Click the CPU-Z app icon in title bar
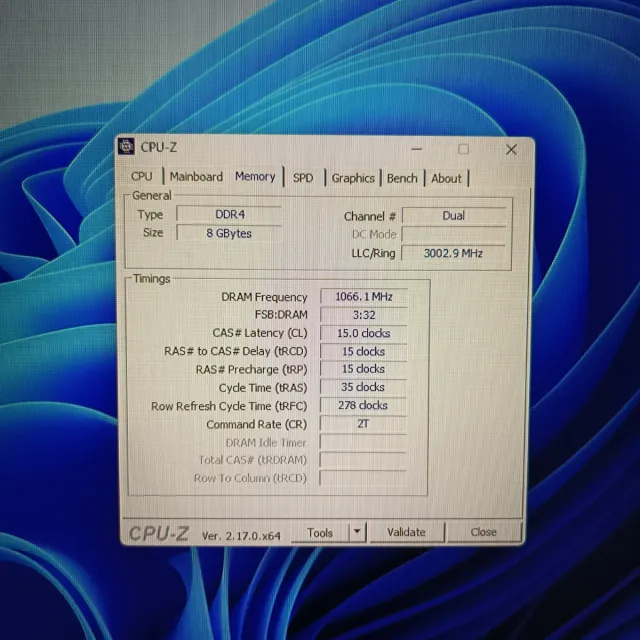The height and width of the screenshot is (640, 640). (x=127, y=147)
